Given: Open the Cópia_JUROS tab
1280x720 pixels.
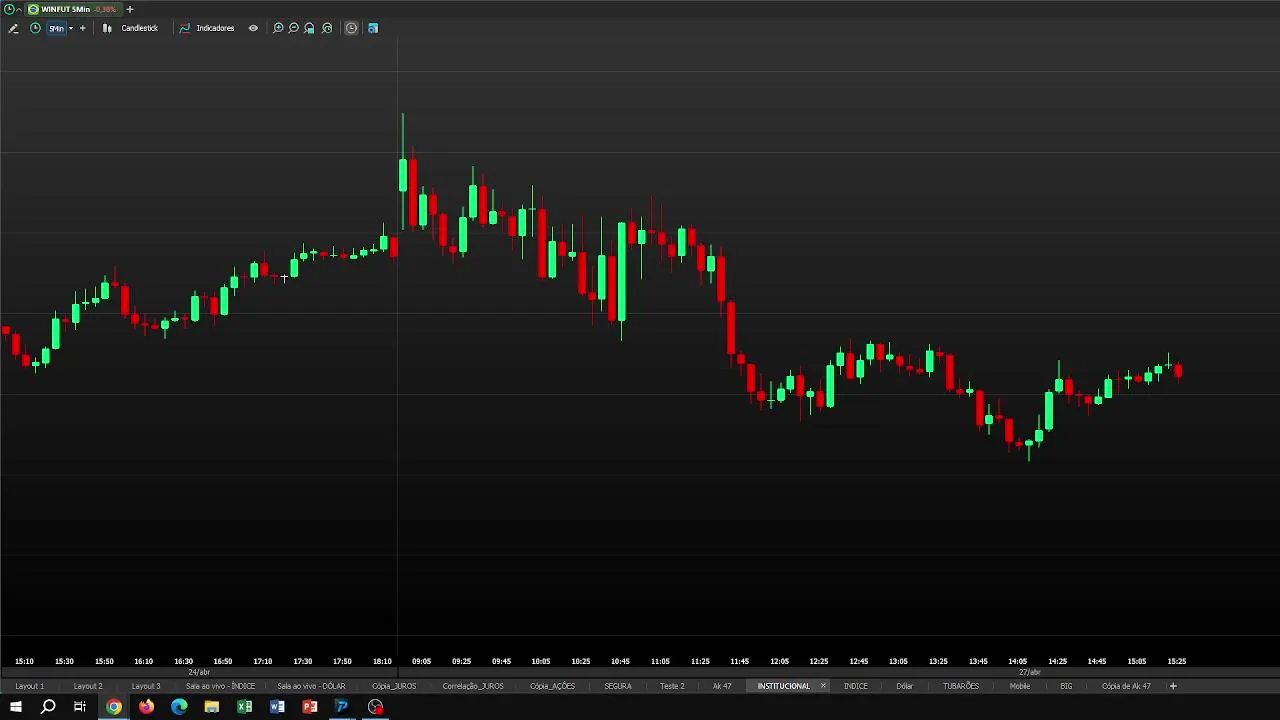Looking at the screenshot, I should (x=394, y=686).
